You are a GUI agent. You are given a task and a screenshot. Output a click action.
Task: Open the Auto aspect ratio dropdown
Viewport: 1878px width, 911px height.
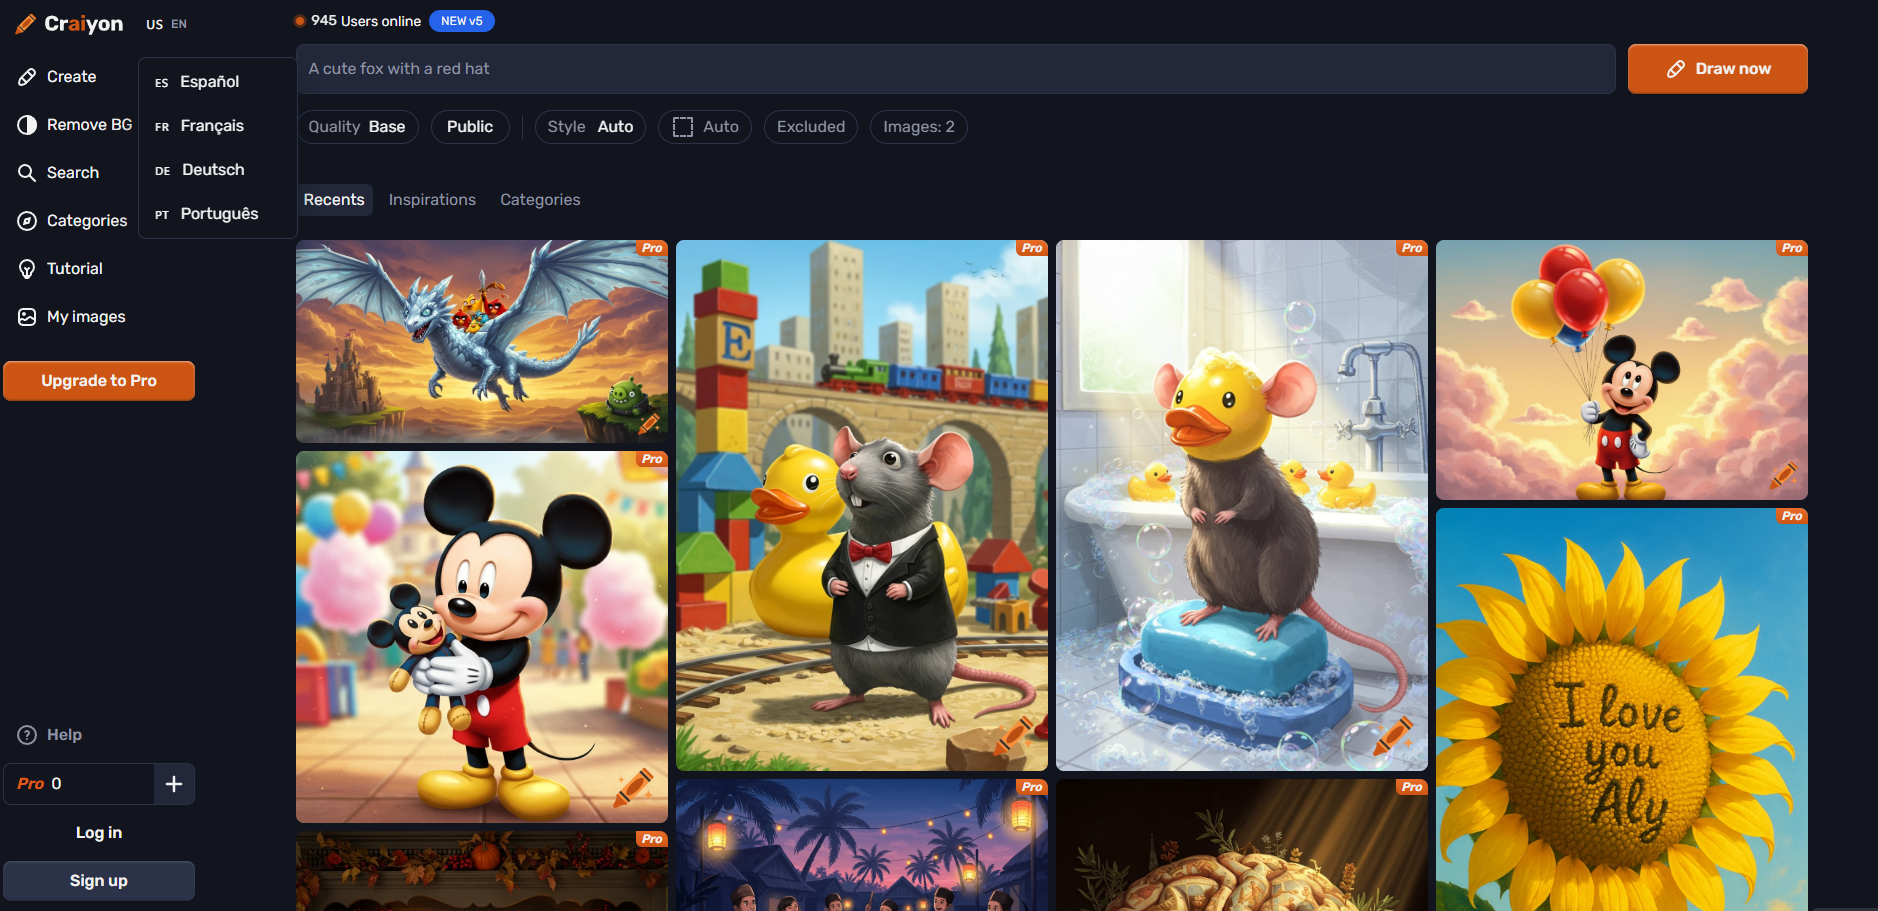pos(705,127)
